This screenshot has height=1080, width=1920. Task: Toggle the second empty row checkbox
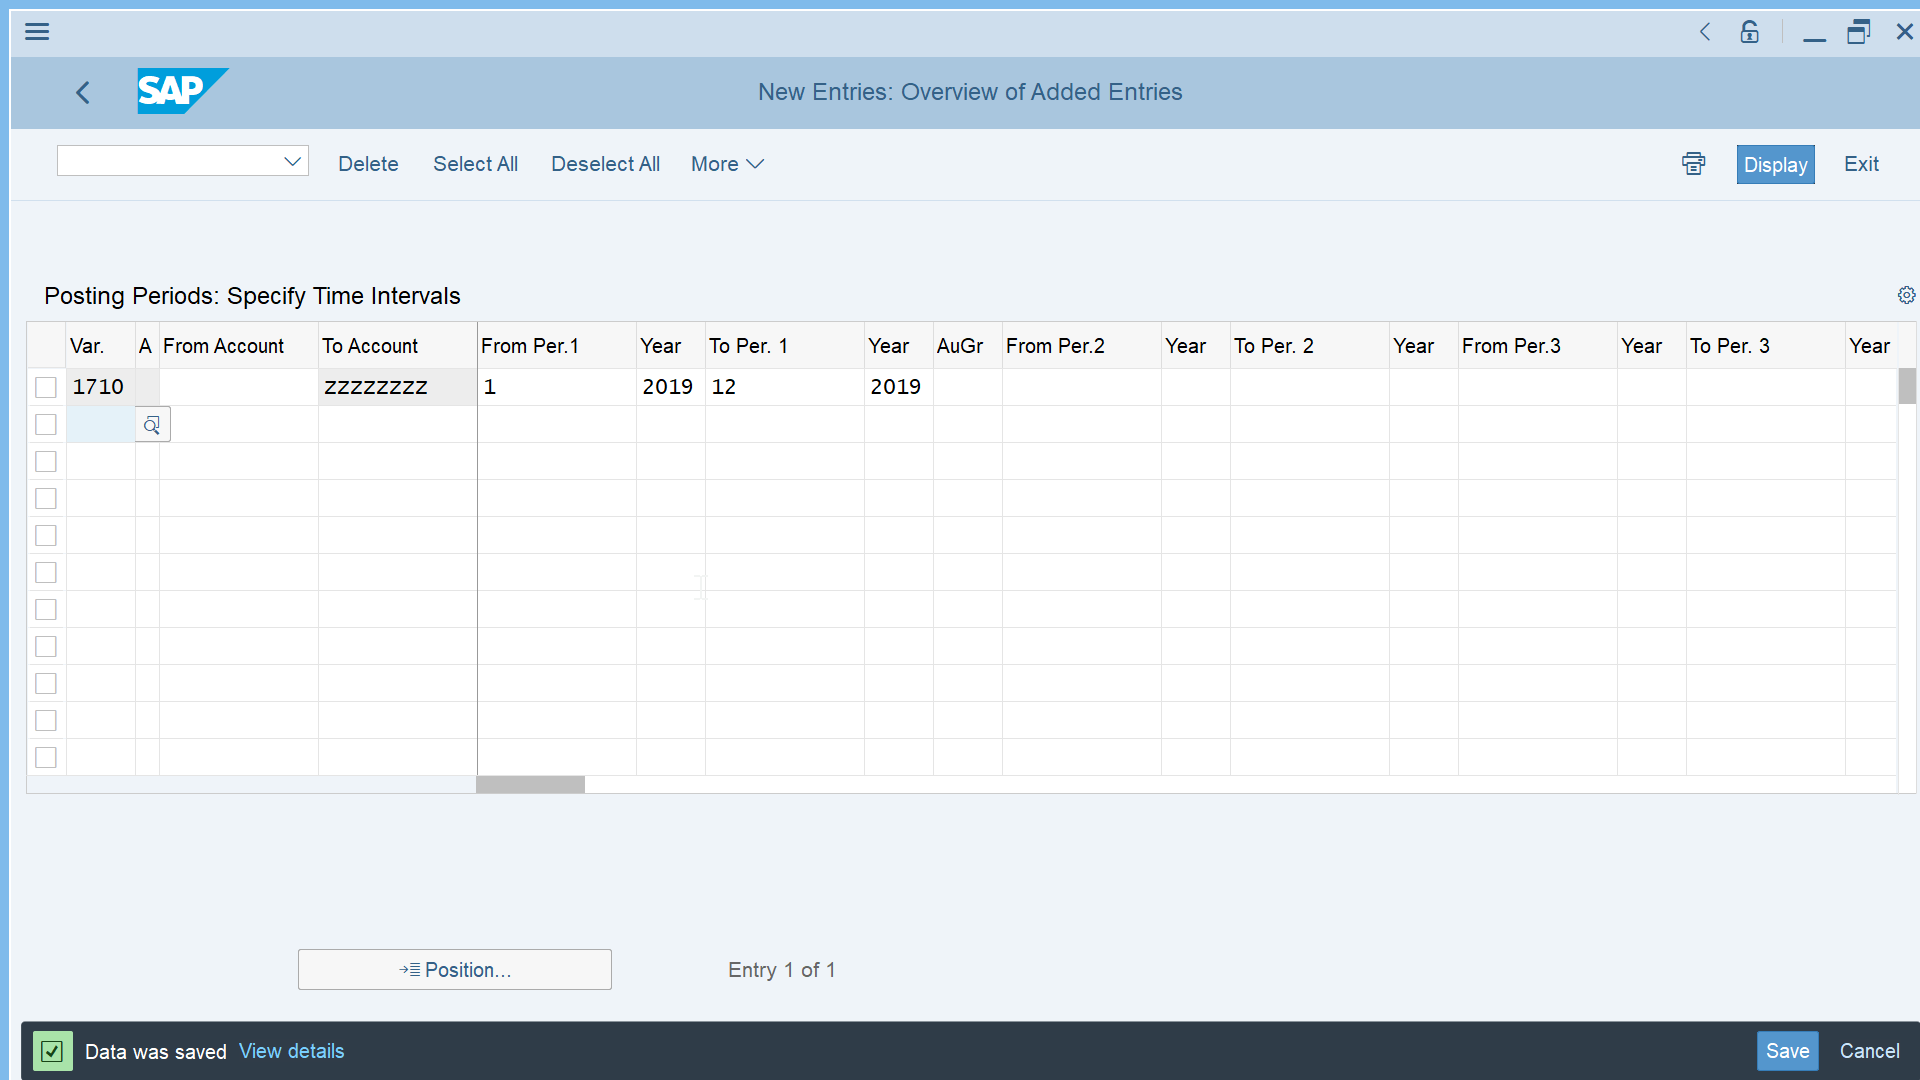pos(45,462)
